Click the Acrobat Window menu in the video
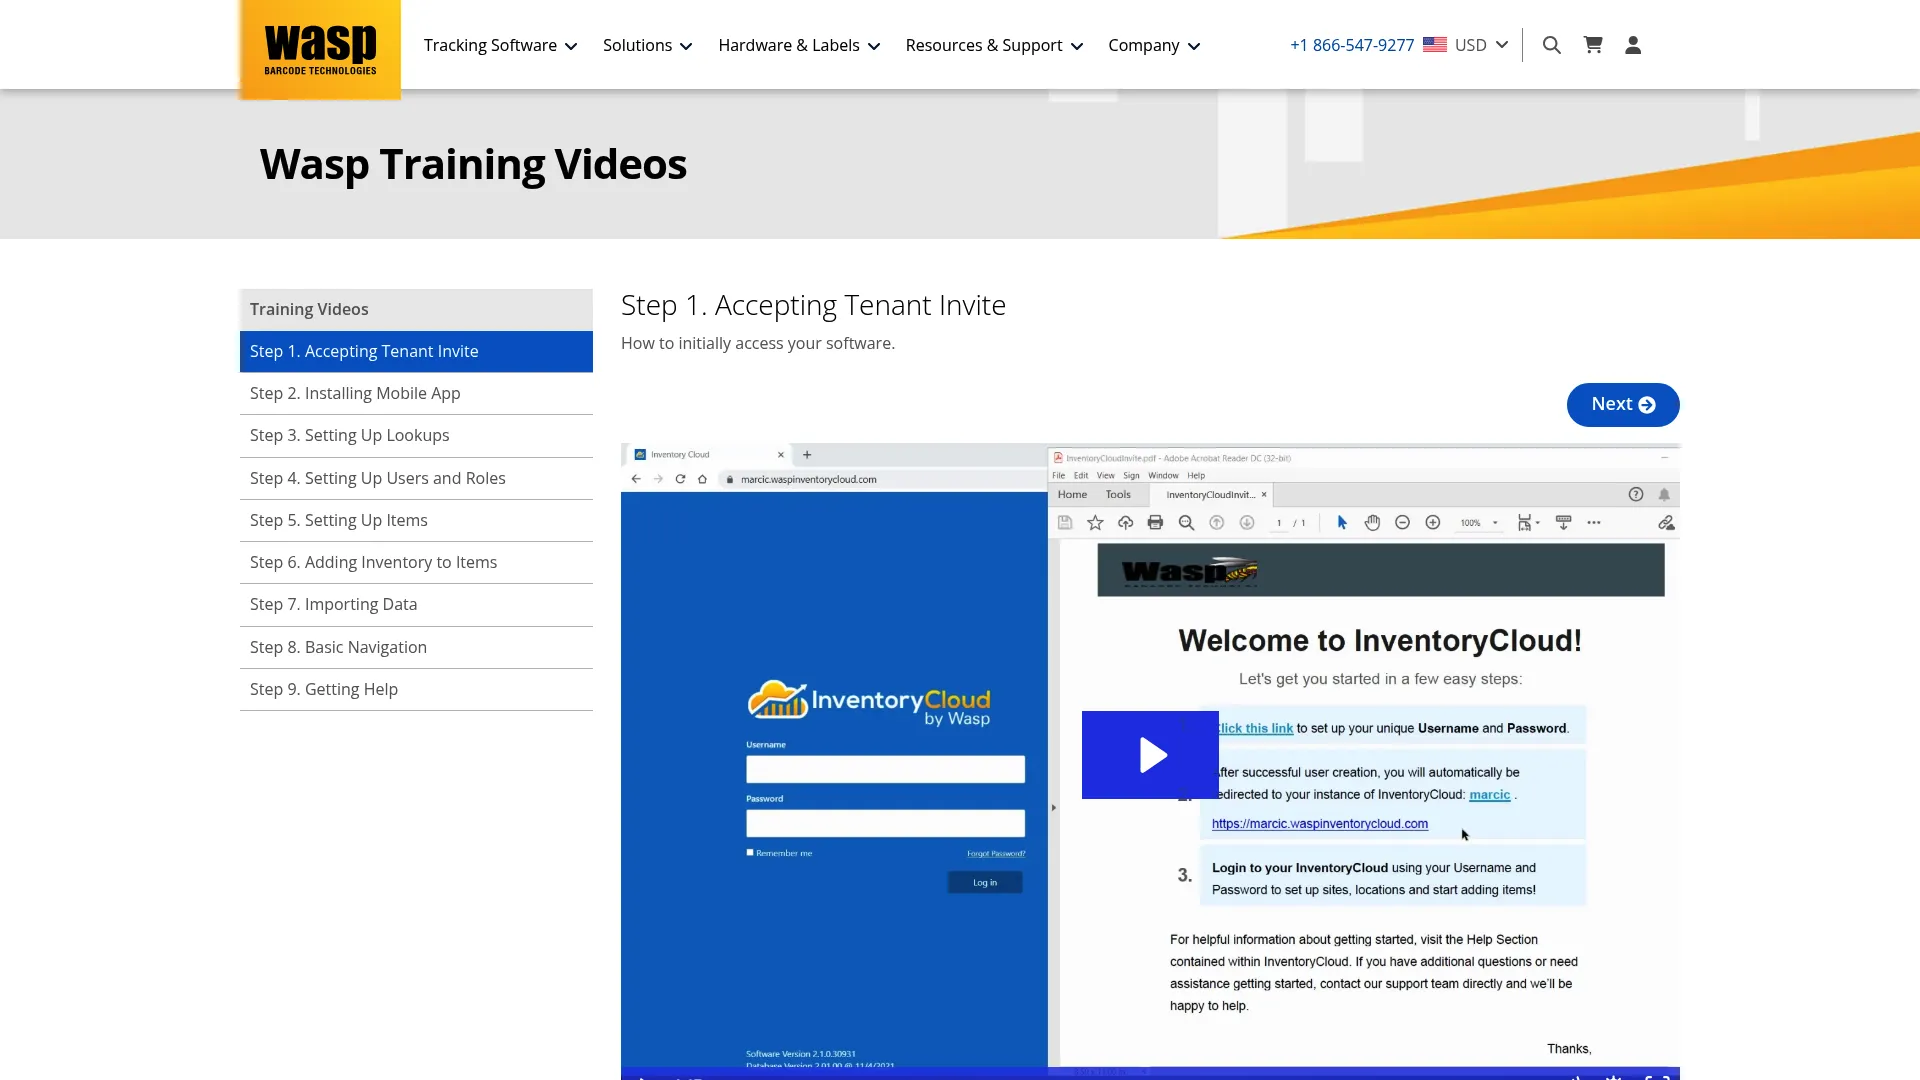This screenshot has height=1080, width=1920. [x=1163, y=475]
